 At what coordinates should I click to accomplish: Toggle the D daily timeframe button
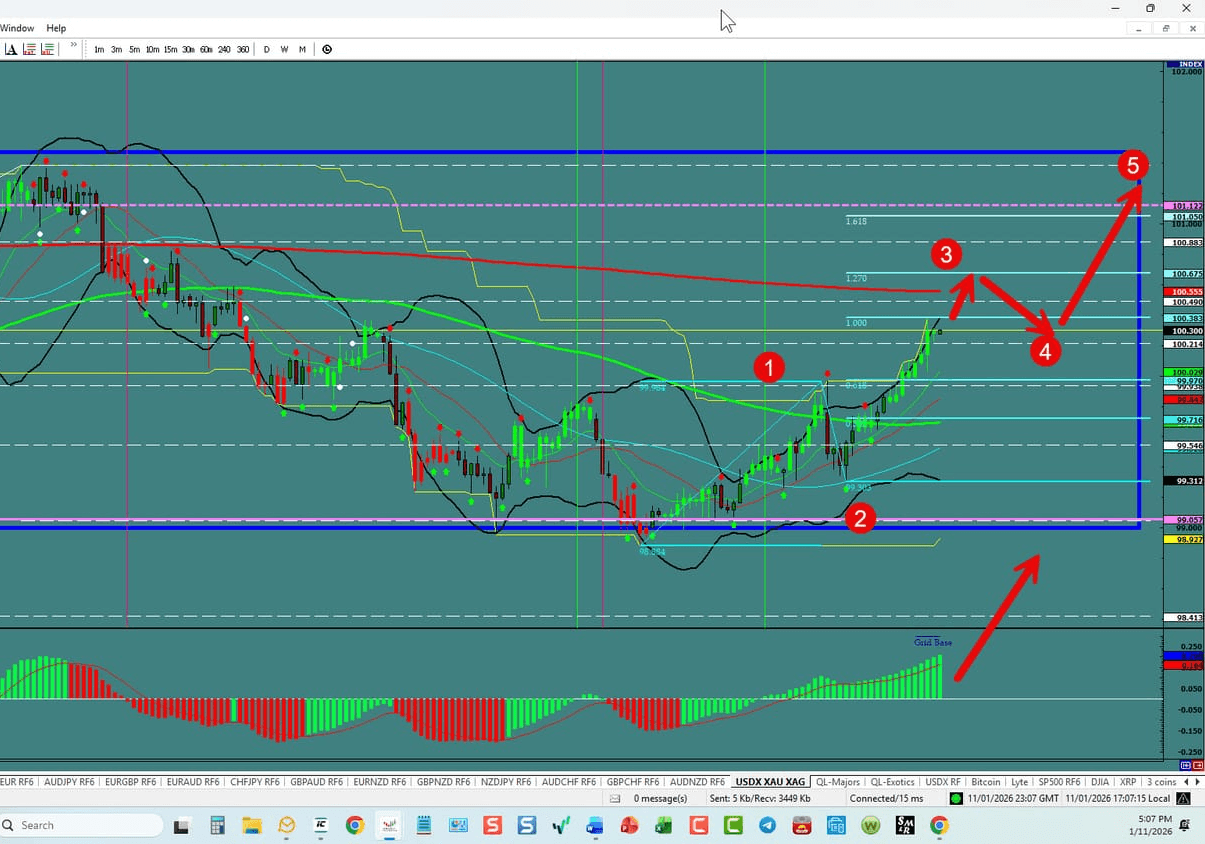(266, 49)
